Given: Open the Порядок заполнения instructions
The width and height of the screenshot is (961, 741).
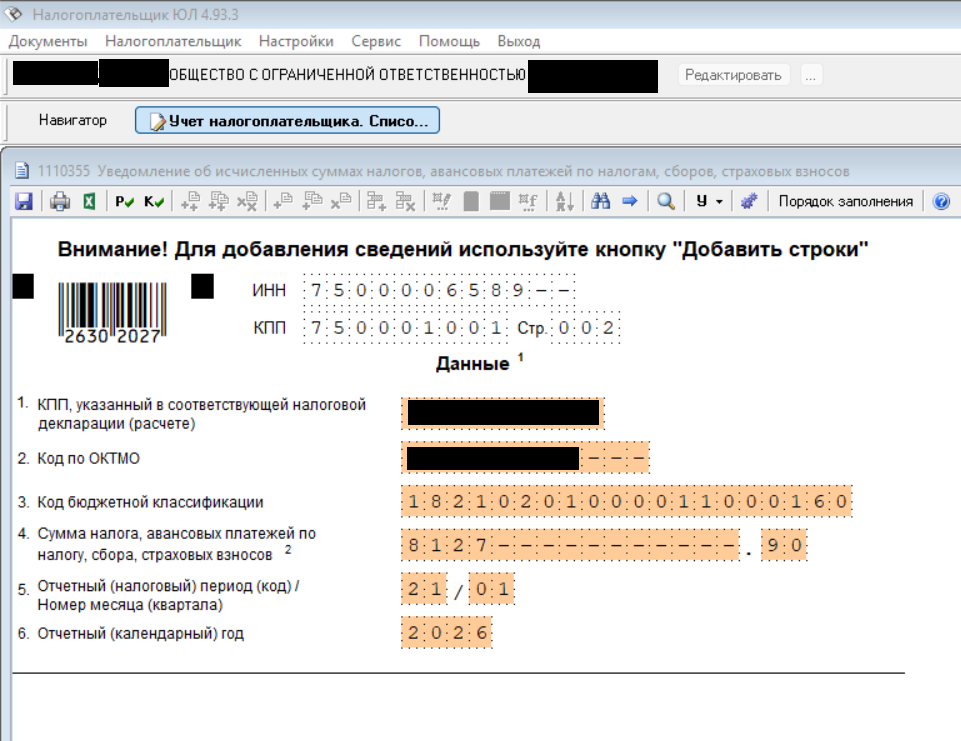Looking at the screenshot, I should (845, 201).
